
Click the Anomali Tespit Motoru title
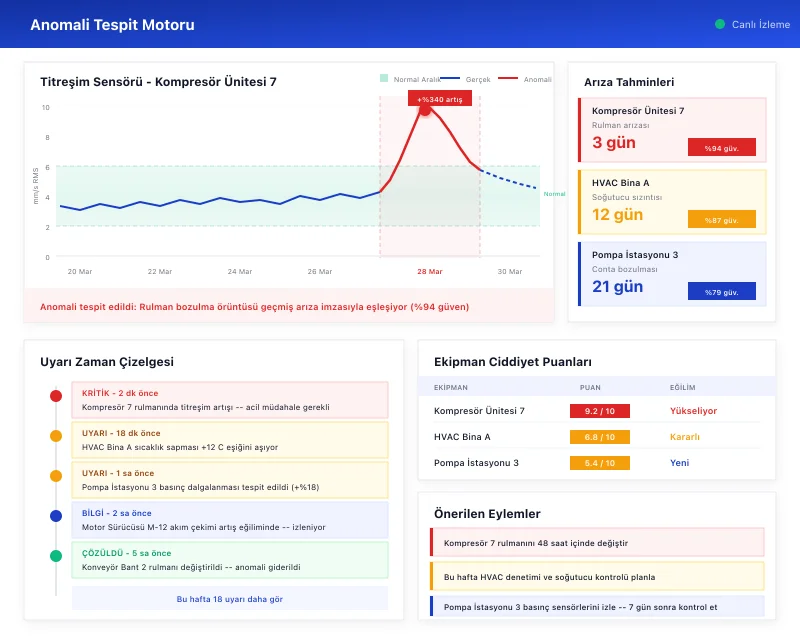point(110,25)
